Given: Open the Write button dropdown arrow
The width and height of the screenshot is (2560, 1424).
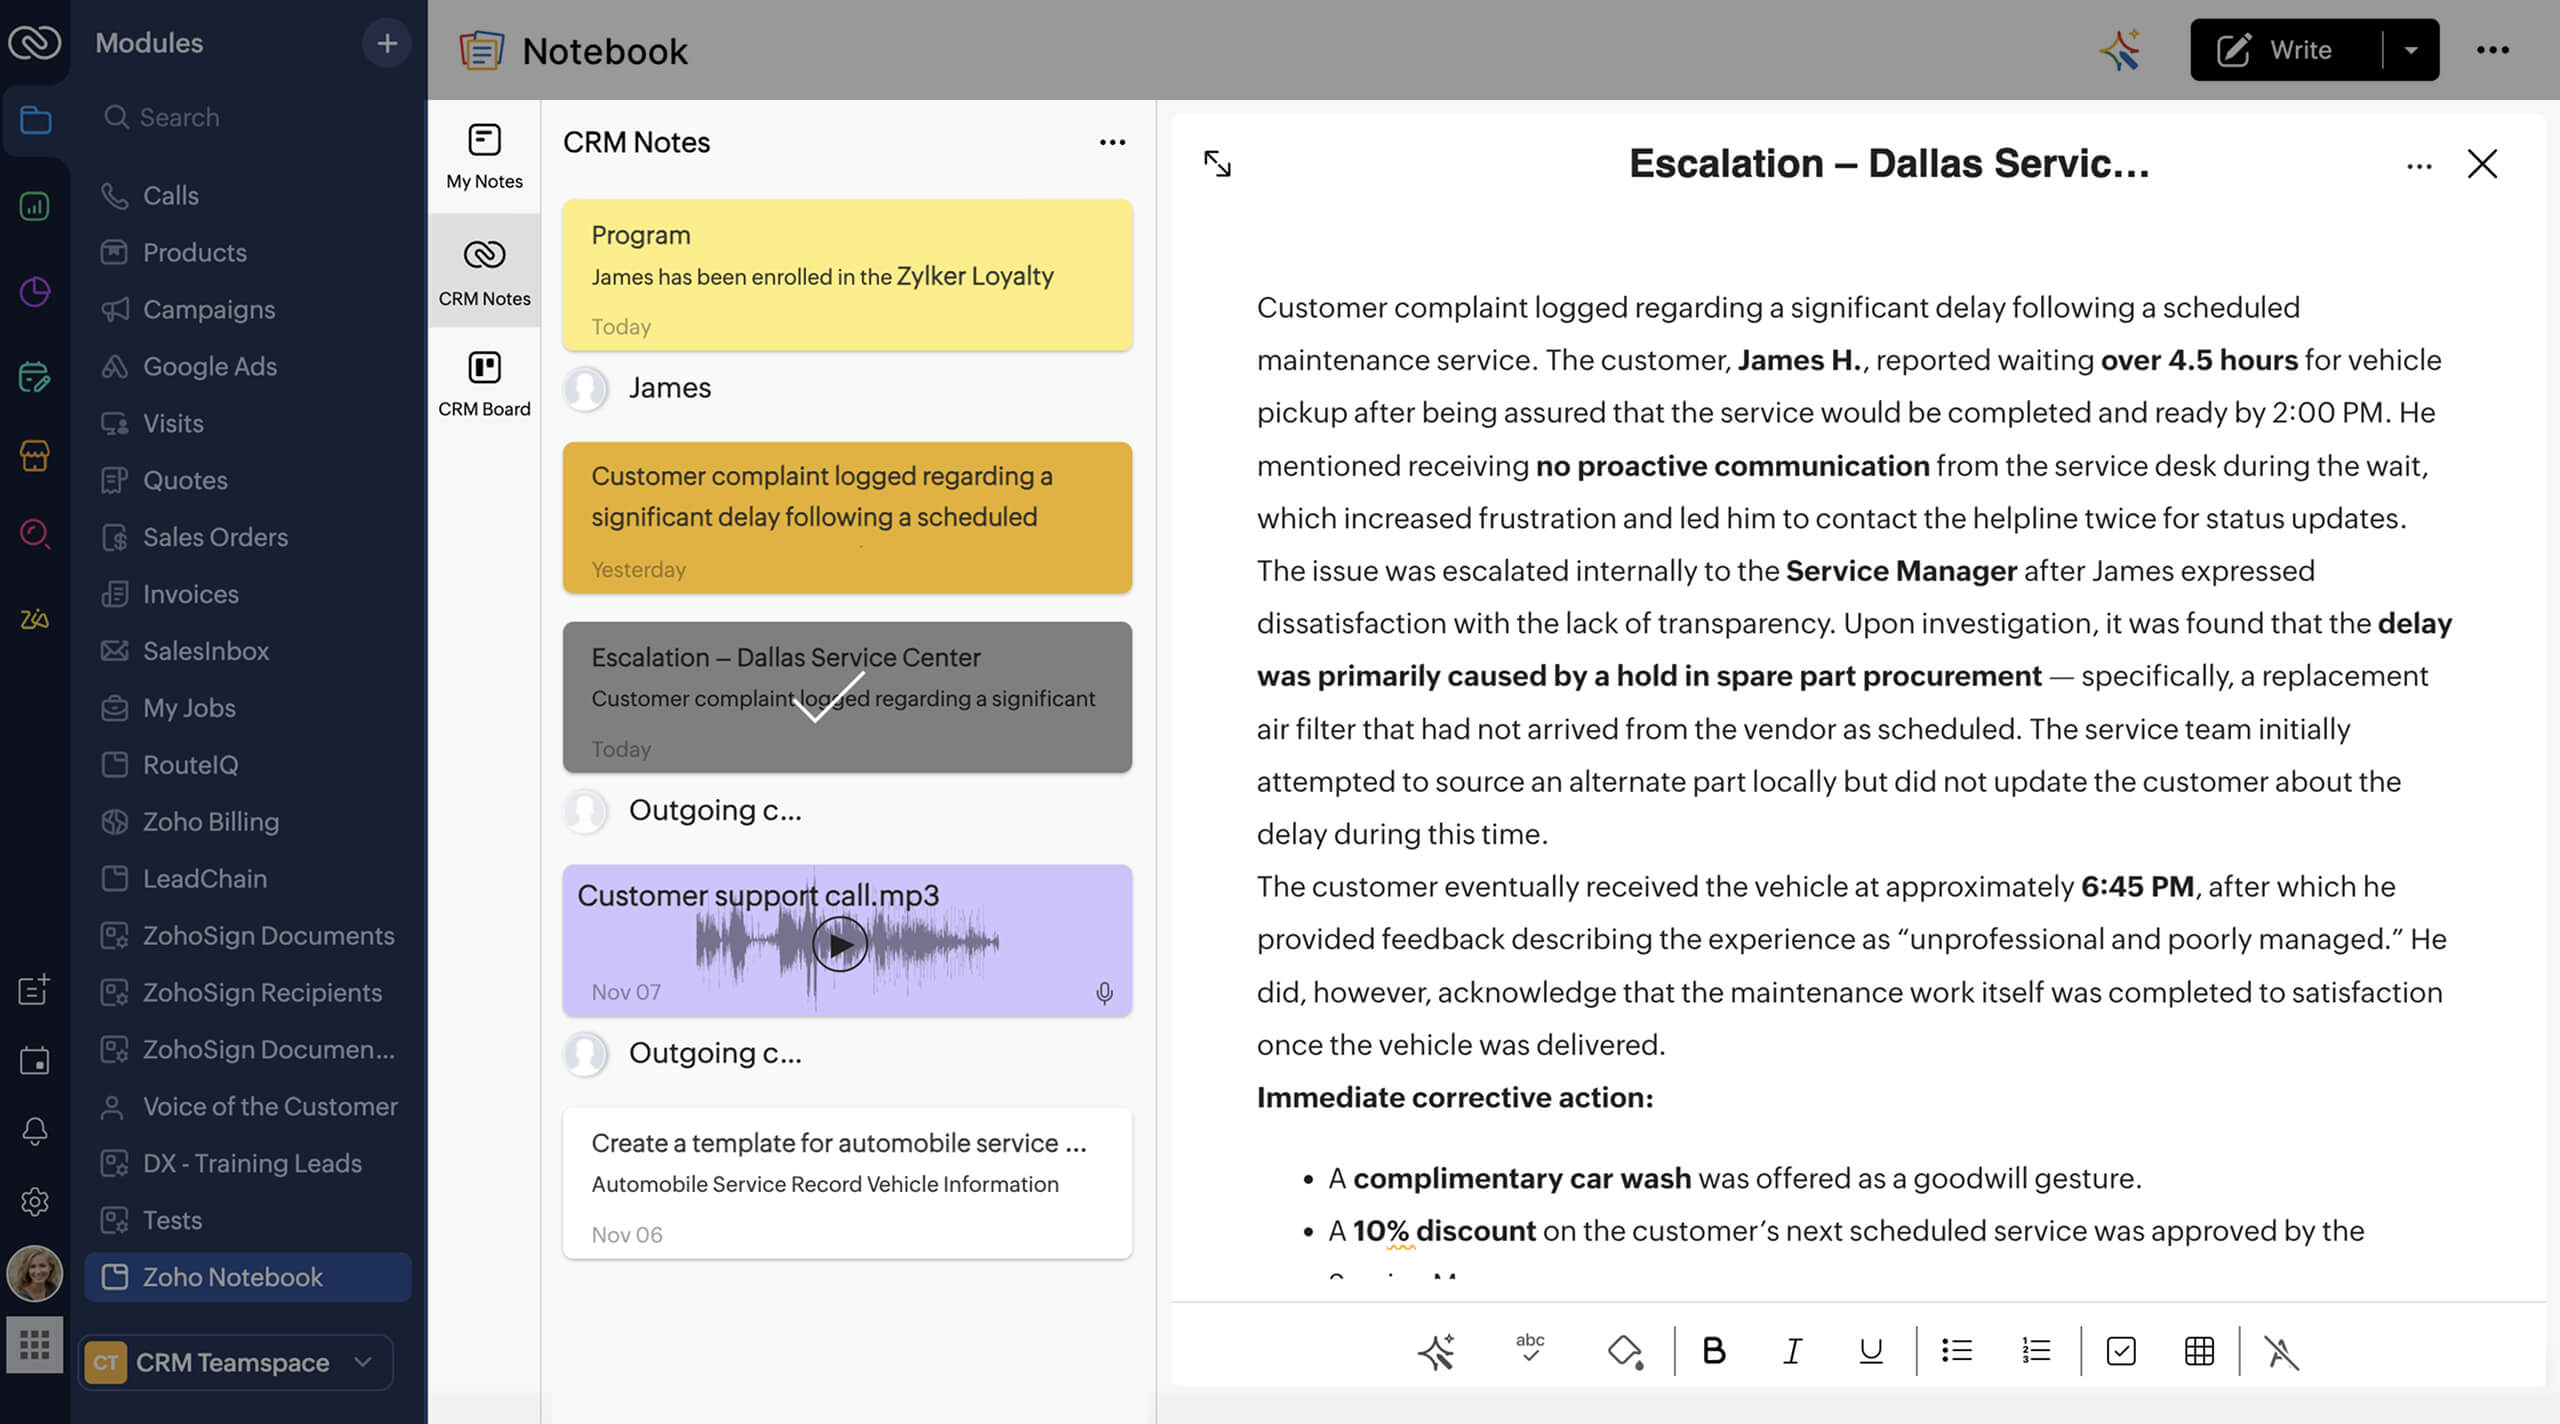Looking at the screenshot, I should [2410, 49].
